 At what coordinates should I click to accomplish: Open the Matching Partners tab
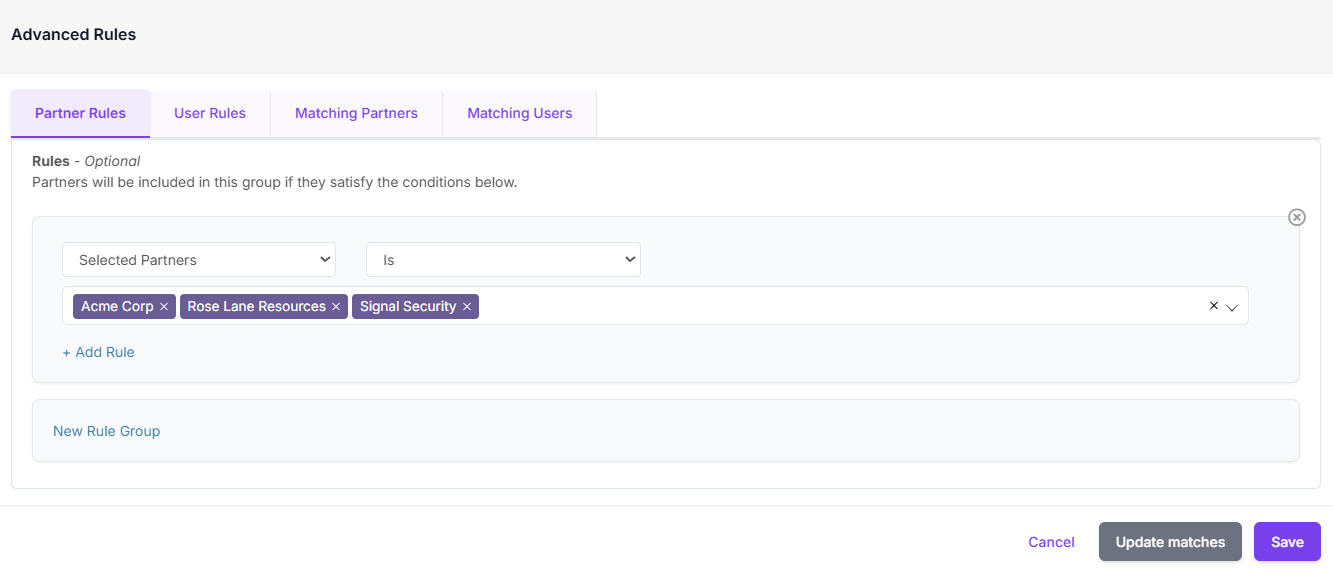pos(356,113)
